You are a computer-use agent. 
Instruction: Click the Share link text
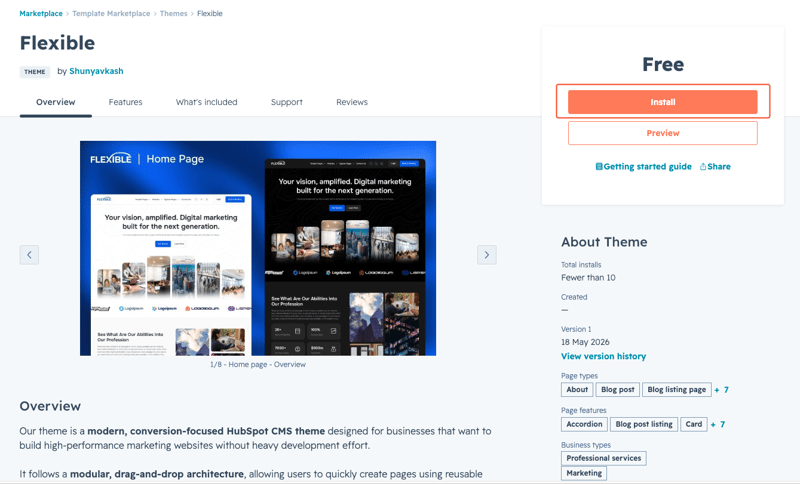point(719,166)
